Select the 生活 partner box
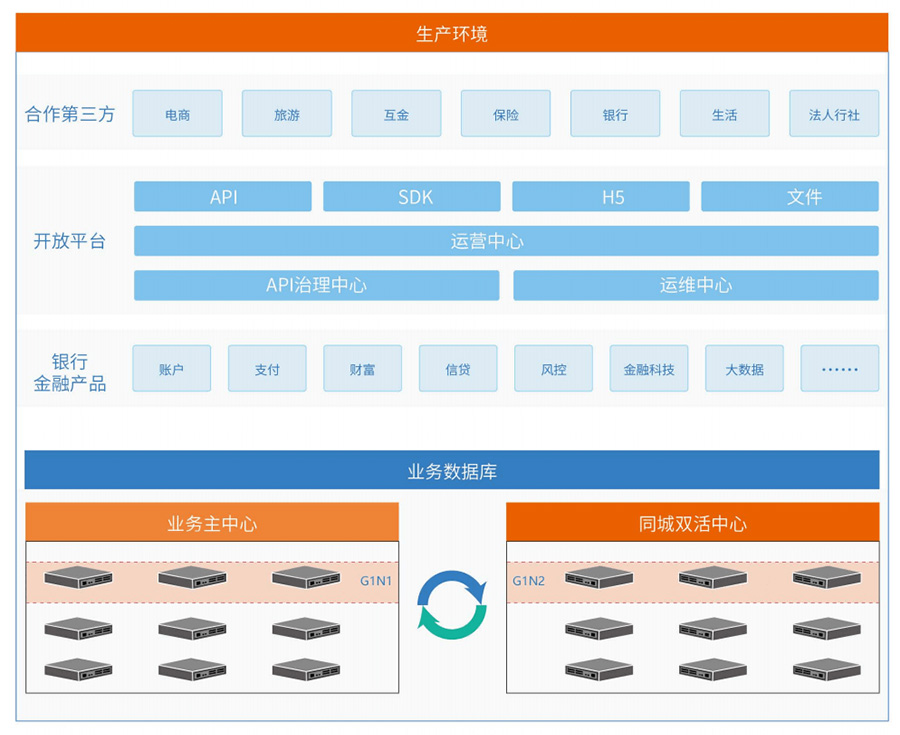The height and width of the screenshot is (735, 900). (725, 114)
